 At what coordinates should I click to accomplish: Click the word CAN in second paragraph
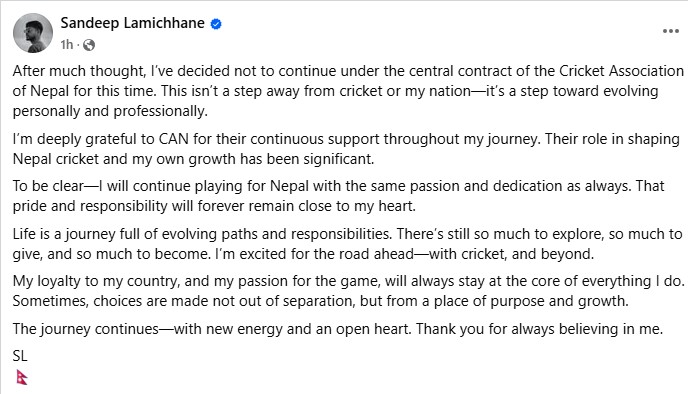(173, 139)
